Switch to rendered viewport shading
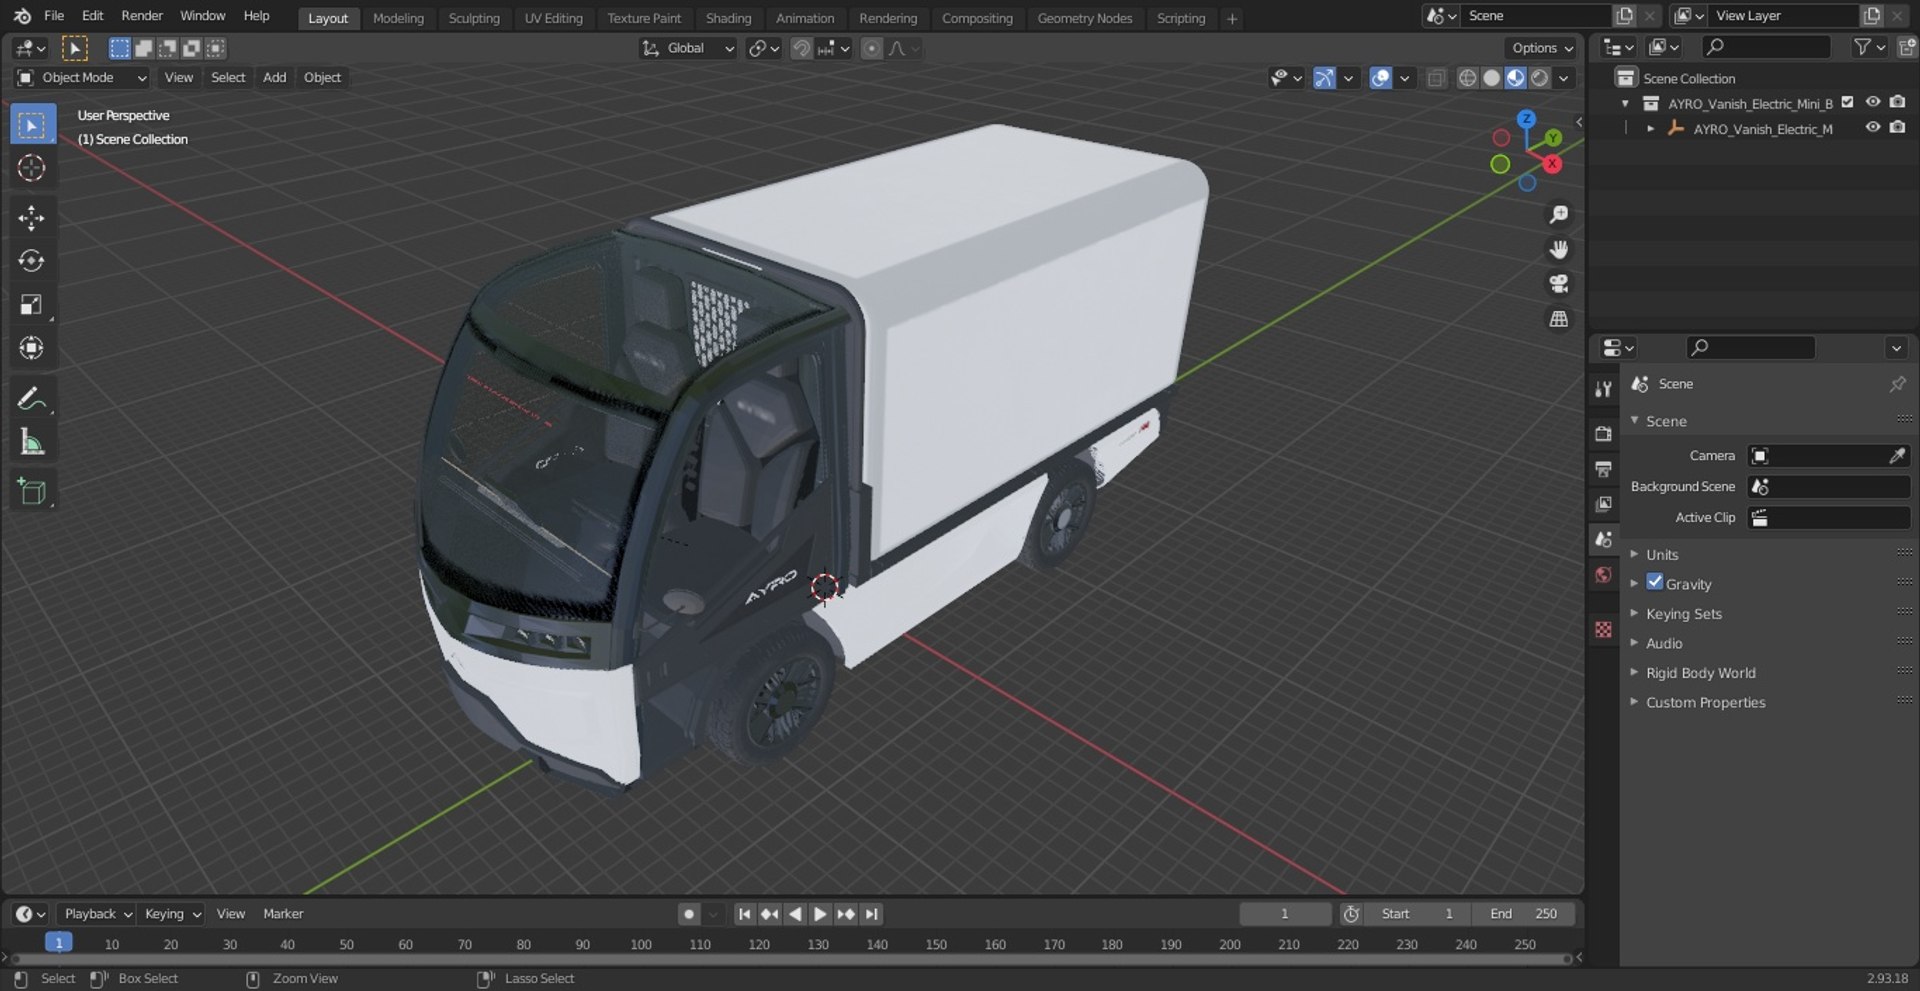 click(1539, 78)
